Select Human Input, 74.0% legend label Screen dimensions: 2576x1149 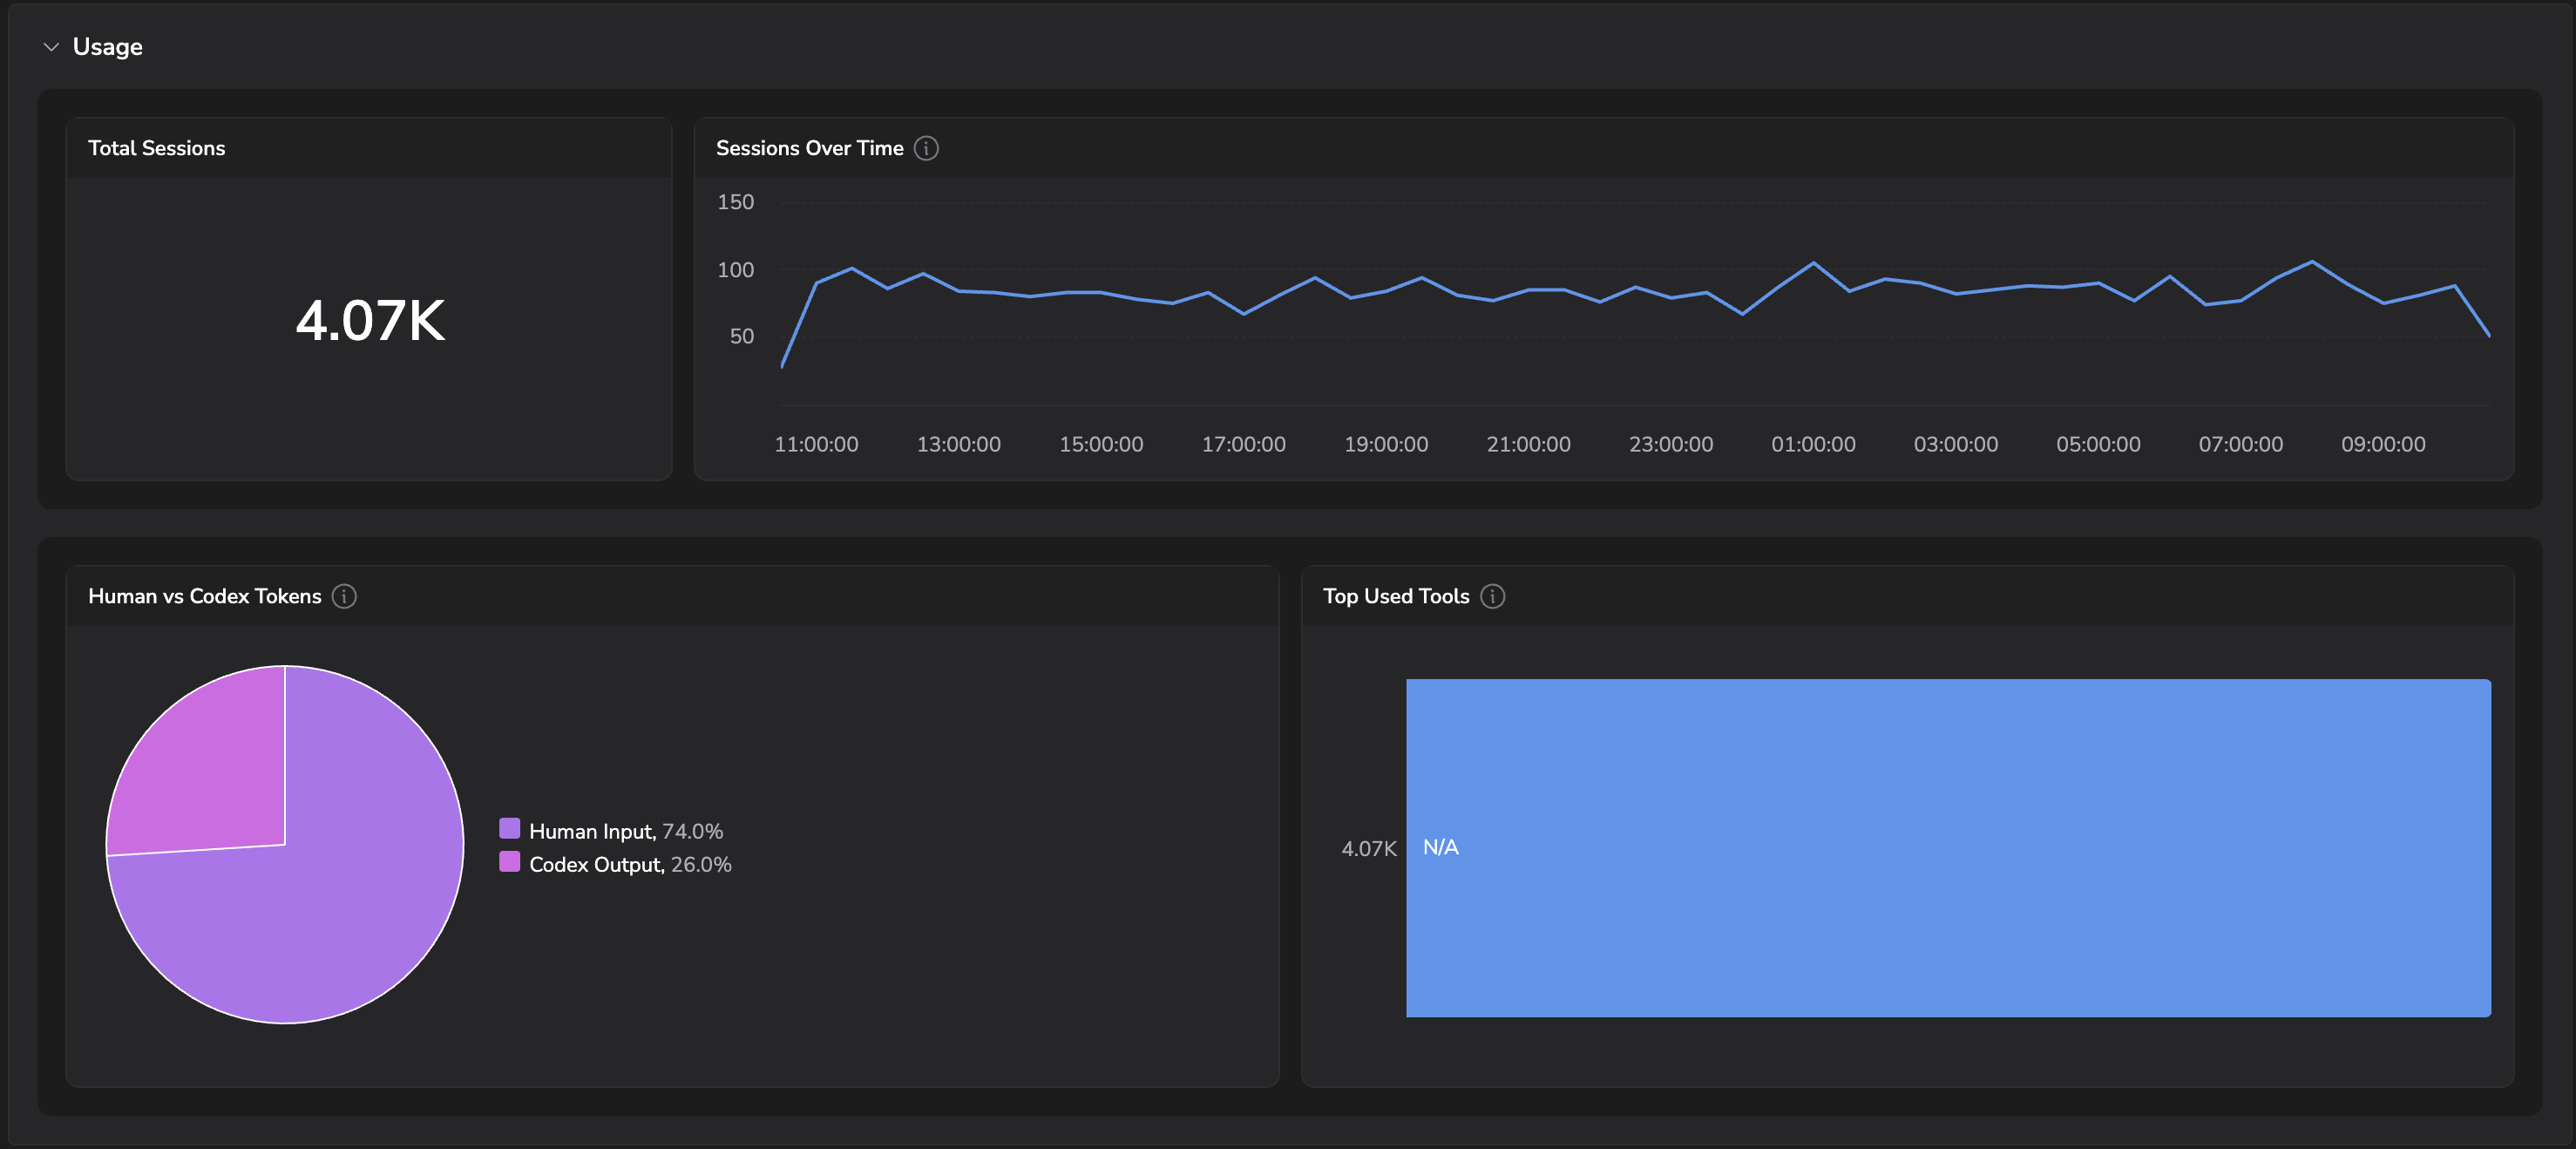626,831
